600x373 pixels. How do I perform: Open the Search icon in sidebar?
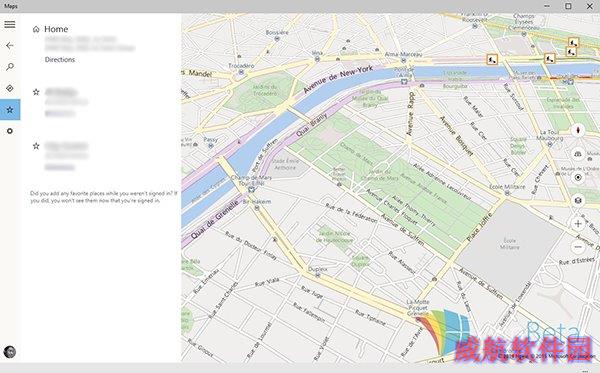pos(10,67)
